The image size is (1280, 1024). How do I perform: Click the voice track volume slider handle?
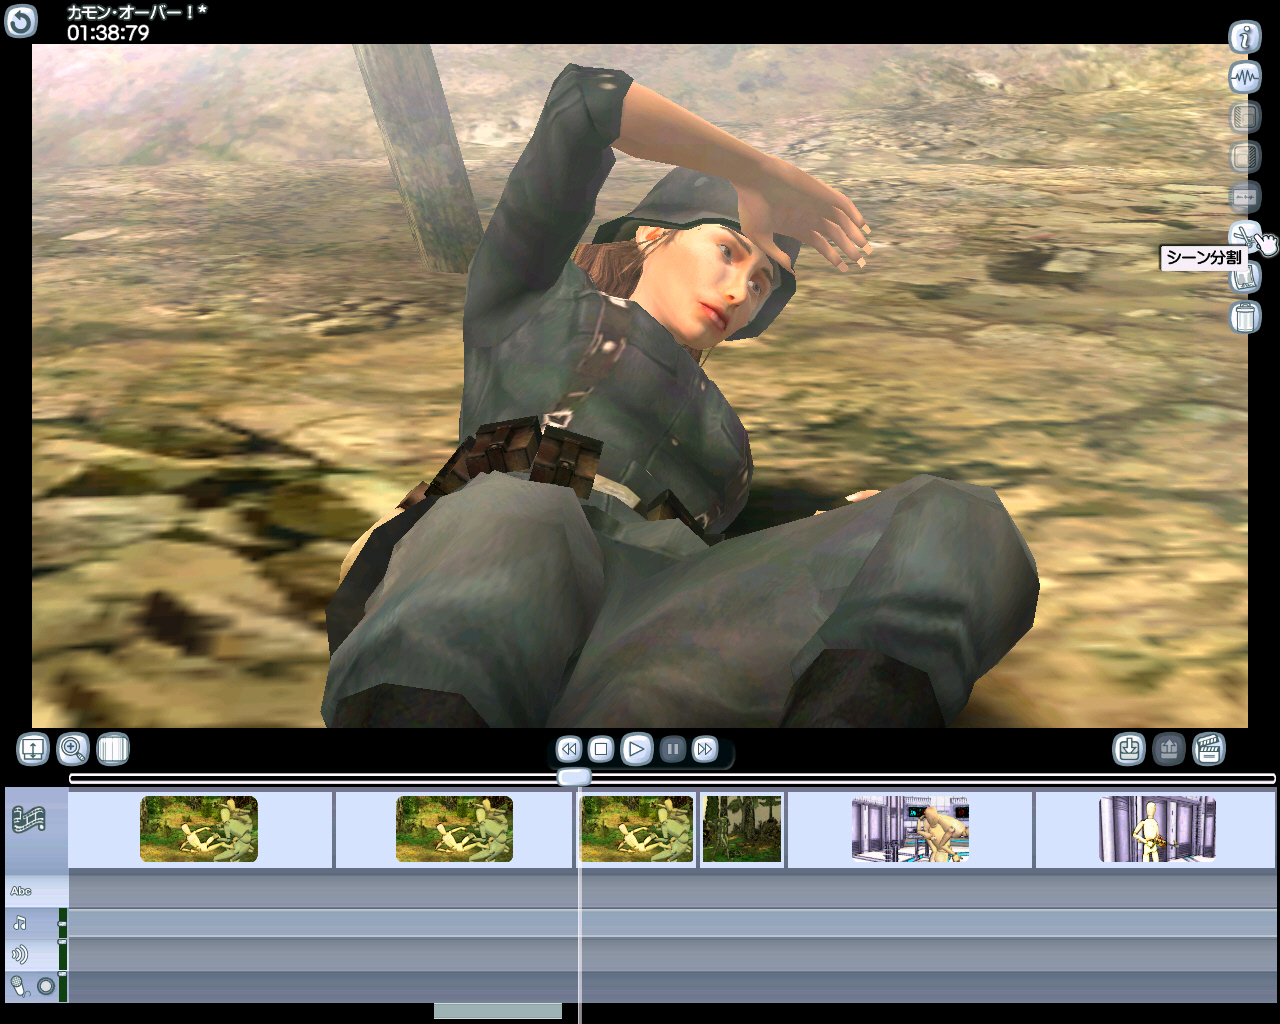pos(62,975)
